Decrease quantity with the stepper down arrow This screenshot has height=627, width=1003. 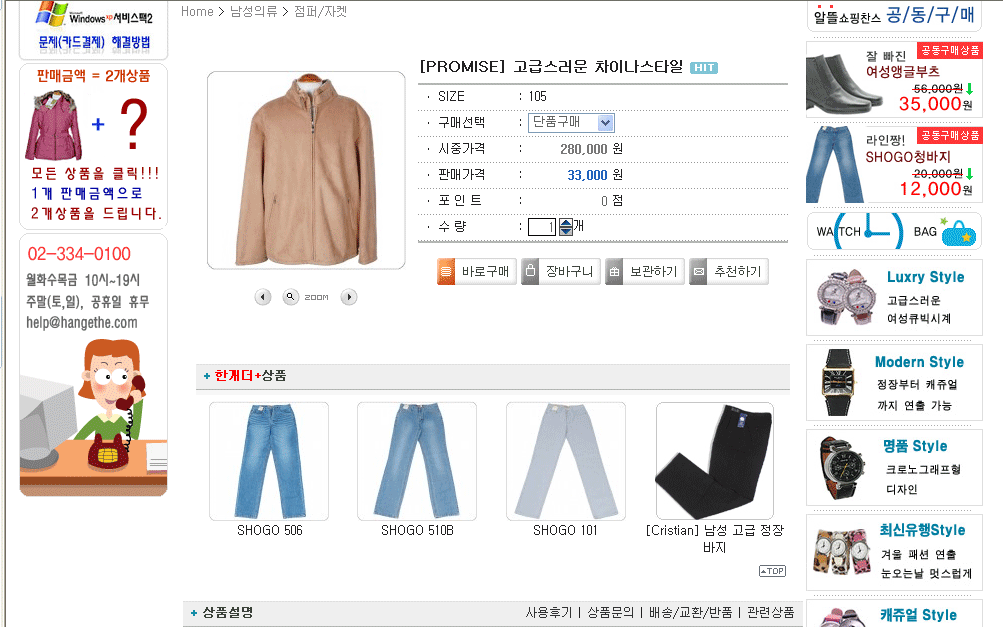pos(566,231)
